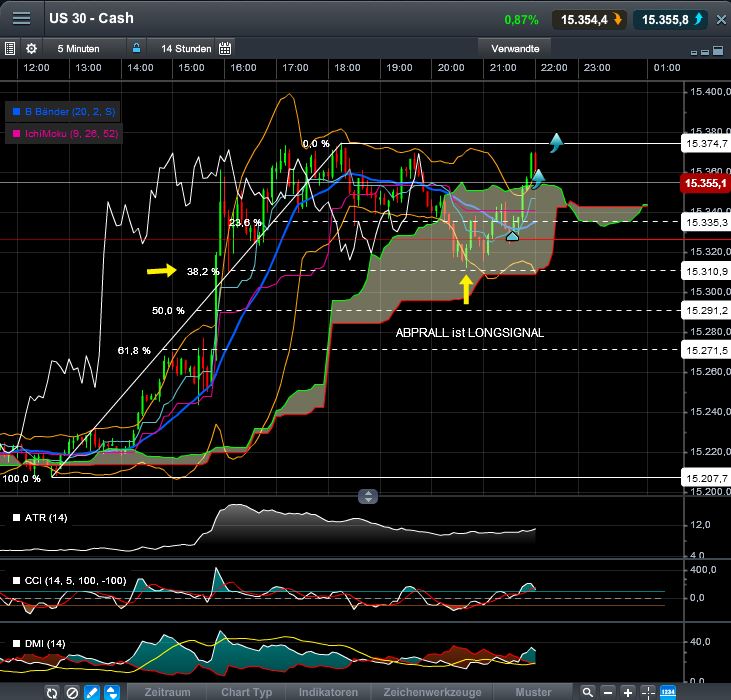Click the 15.335,3 price label
The image size is (731, 700).
coord(706,222)
